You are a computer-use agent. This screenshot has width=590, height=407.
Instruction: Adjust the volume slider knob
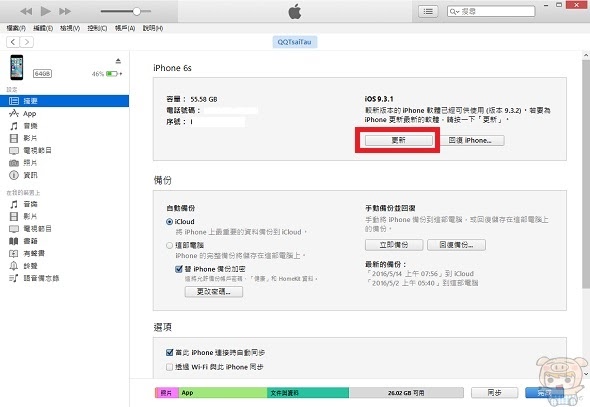(x=137, y=11)
